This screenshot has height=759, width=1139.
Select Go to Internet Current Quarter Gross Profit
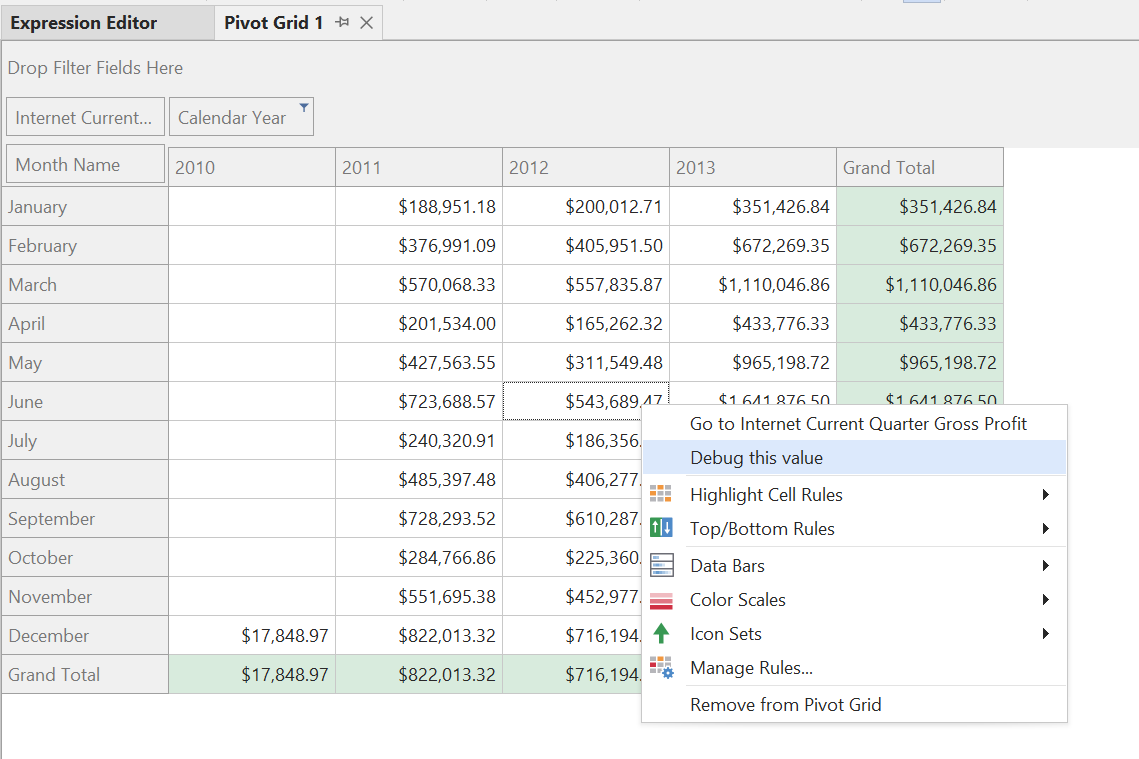[858, 424]
